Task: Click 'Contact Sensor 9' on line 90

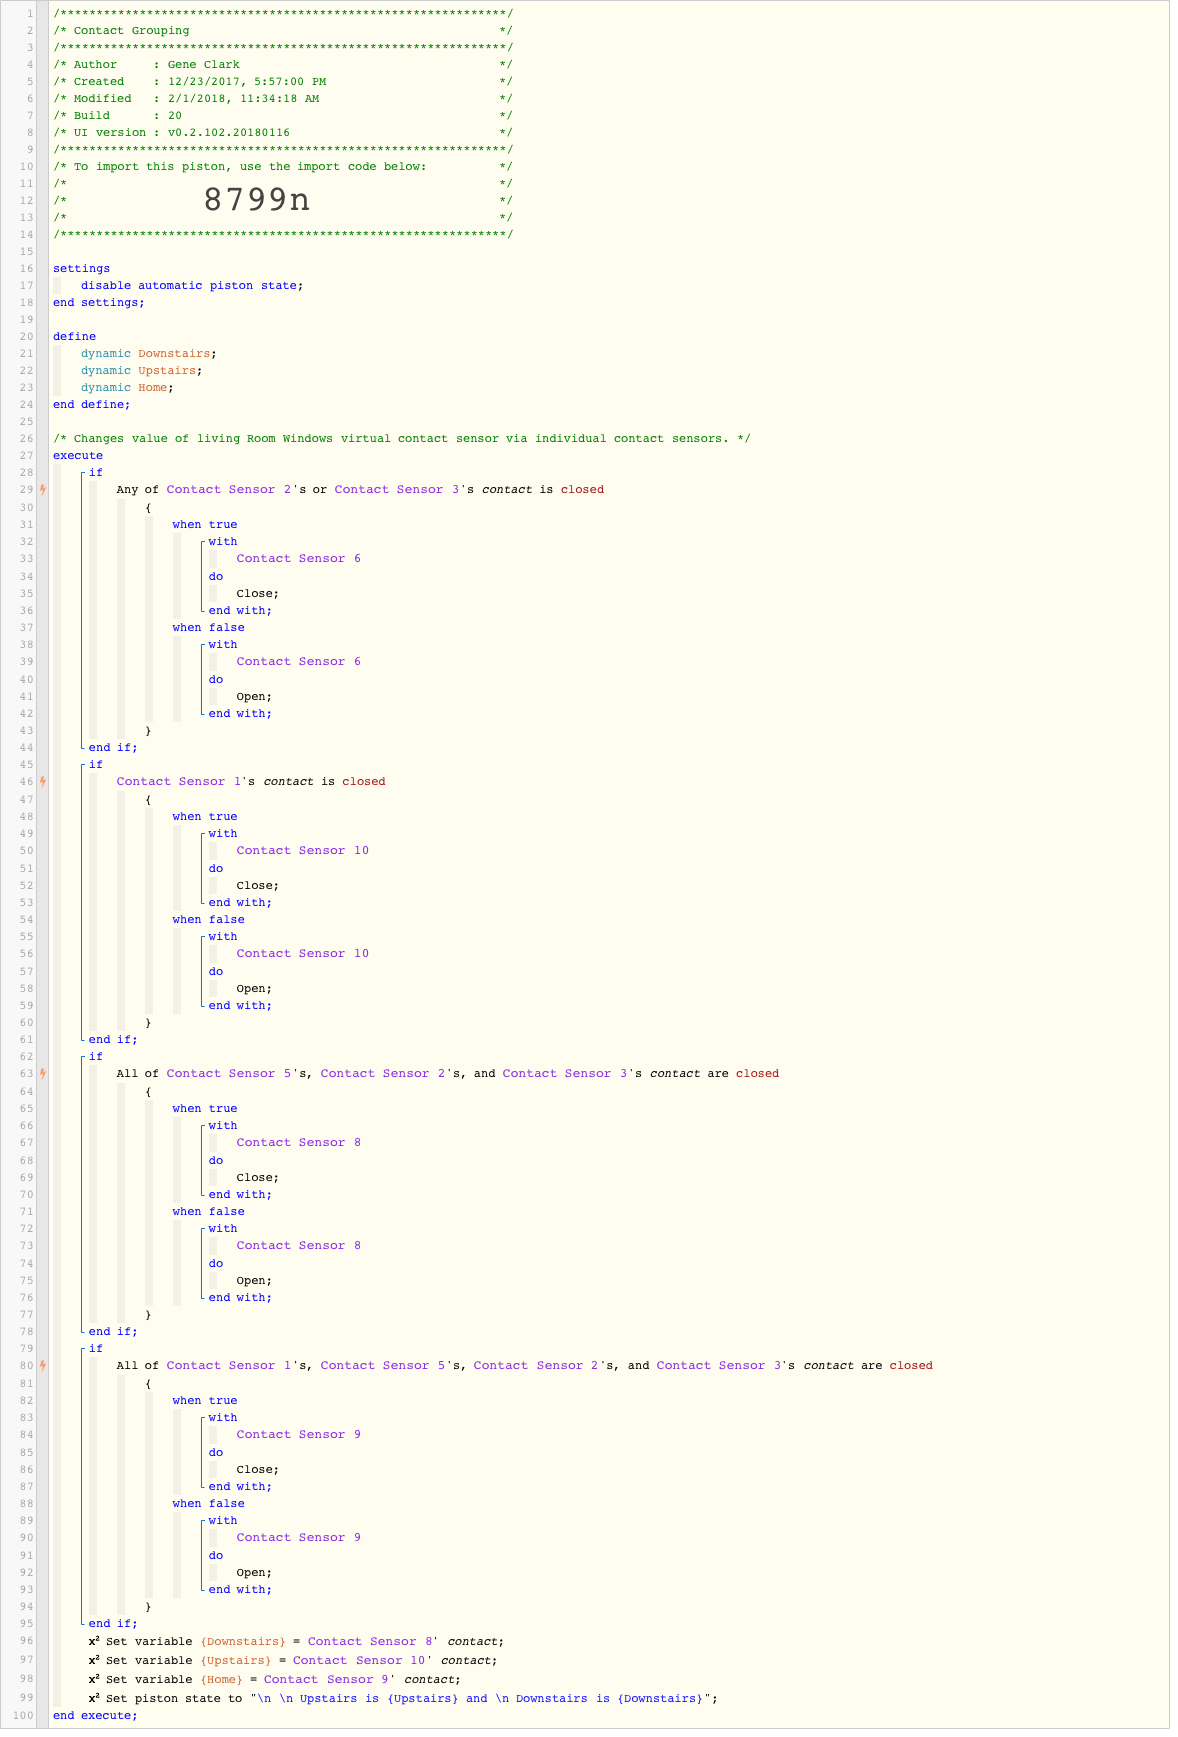Action: pos(299,1538)
